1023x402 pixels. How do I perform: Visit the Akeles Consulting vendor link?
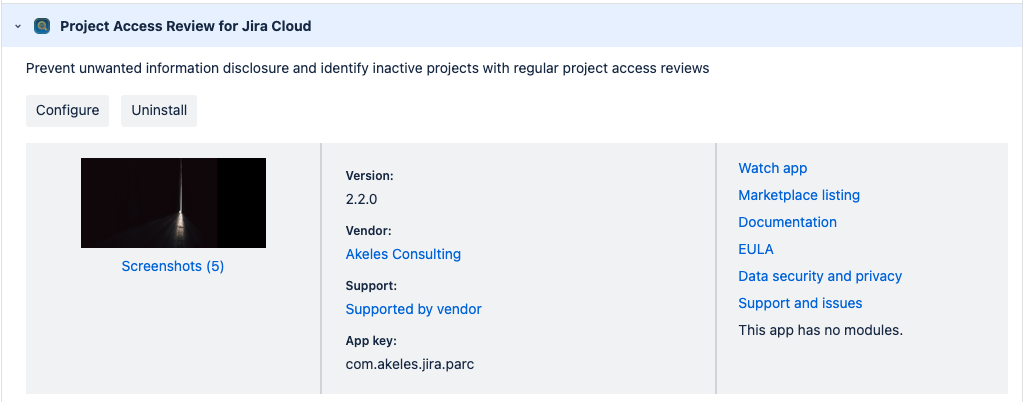[403, 254]
